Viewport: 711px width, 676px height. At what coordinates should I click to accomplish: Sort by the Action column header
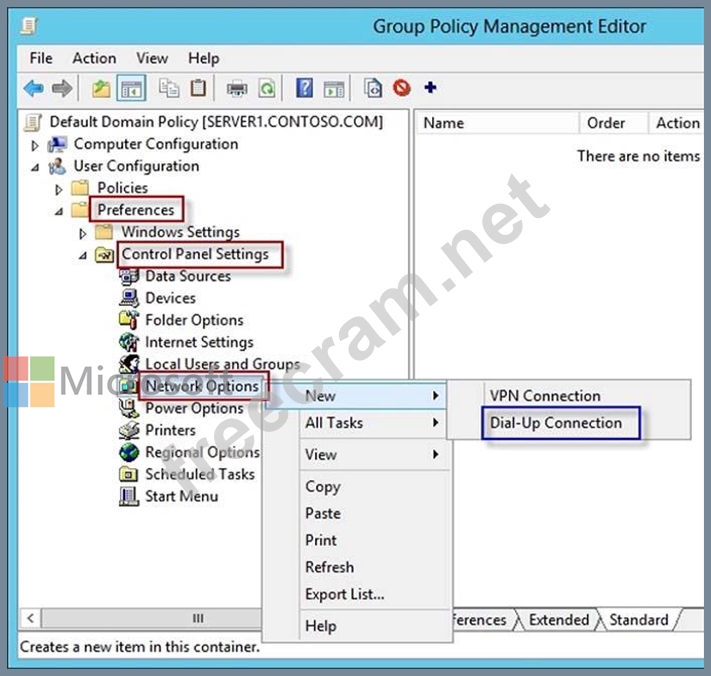click(x=677, y=123)
